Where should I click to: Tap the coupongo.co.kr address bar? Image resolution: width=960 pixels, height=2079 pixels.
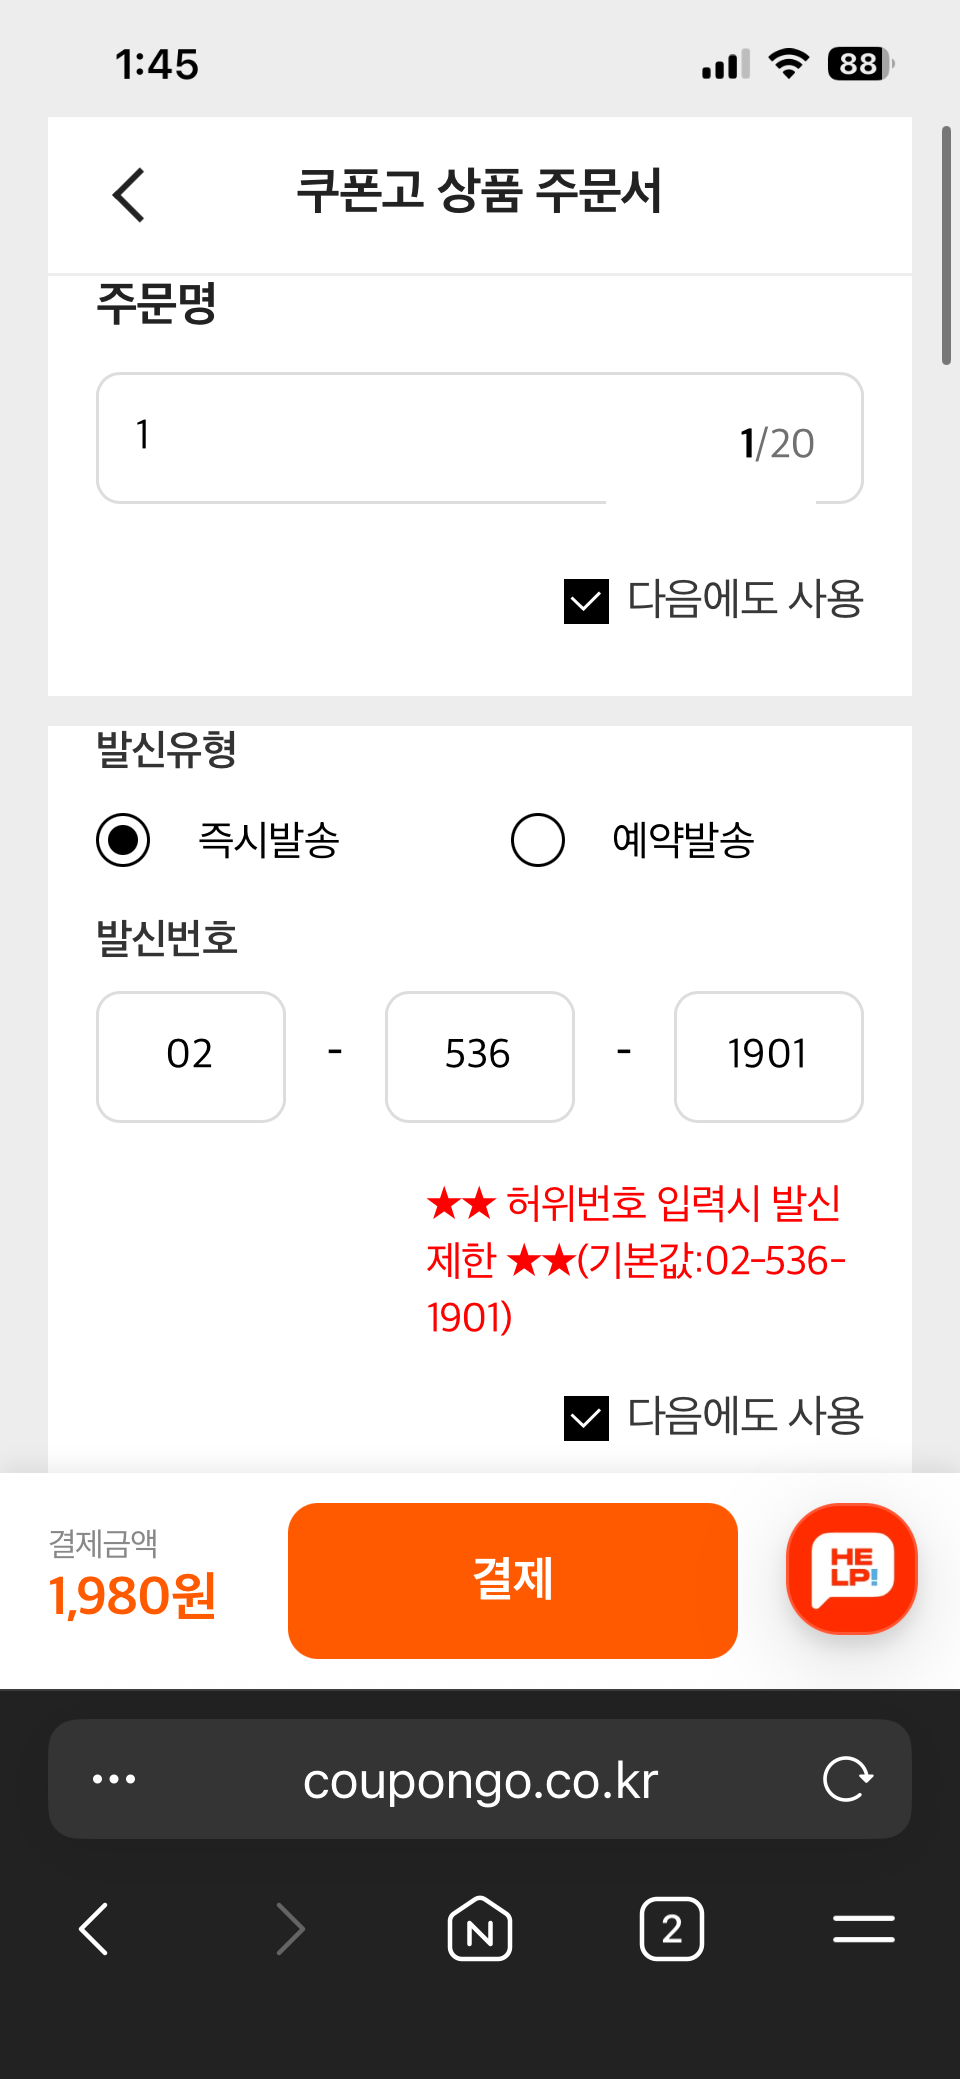coord(480,1779)
